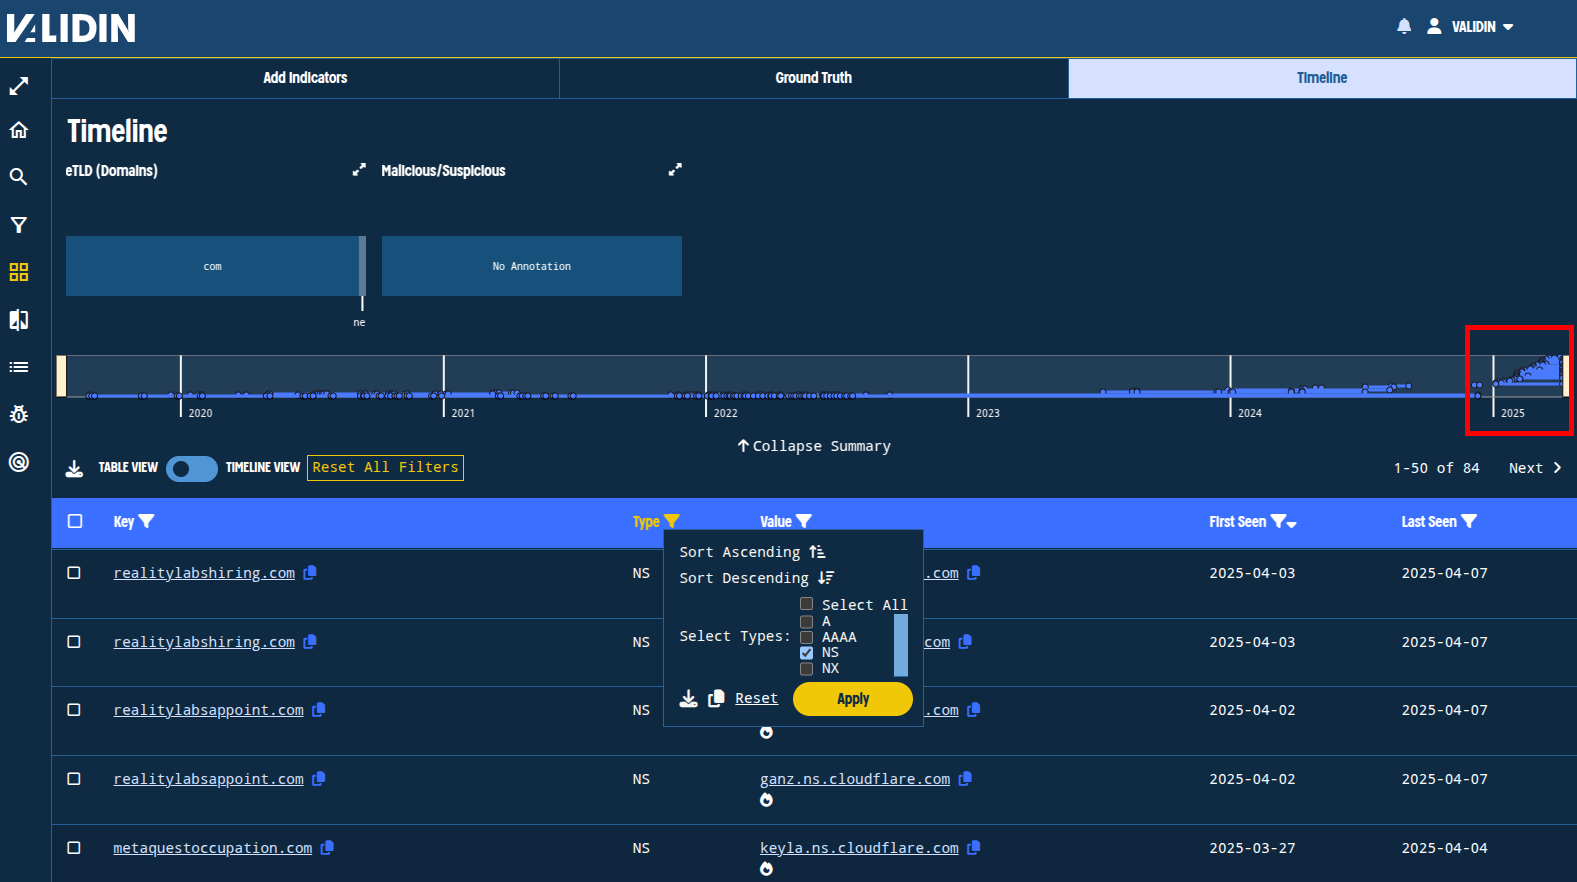Copy first realitylabsappoint.com key
Image resolution: width=1577 pixels, height=882 pixels.
[x=318, y=710]
